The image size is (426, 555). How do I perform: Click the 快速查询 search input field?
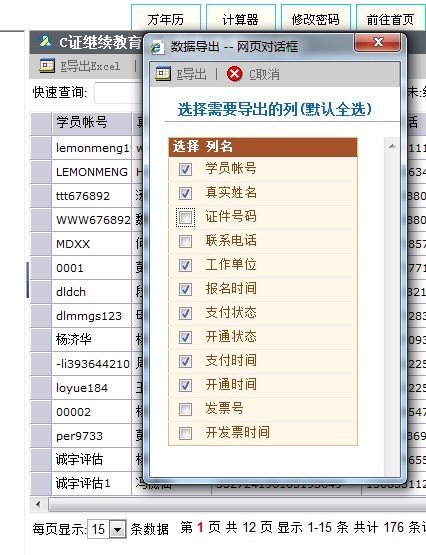point(119,93)
